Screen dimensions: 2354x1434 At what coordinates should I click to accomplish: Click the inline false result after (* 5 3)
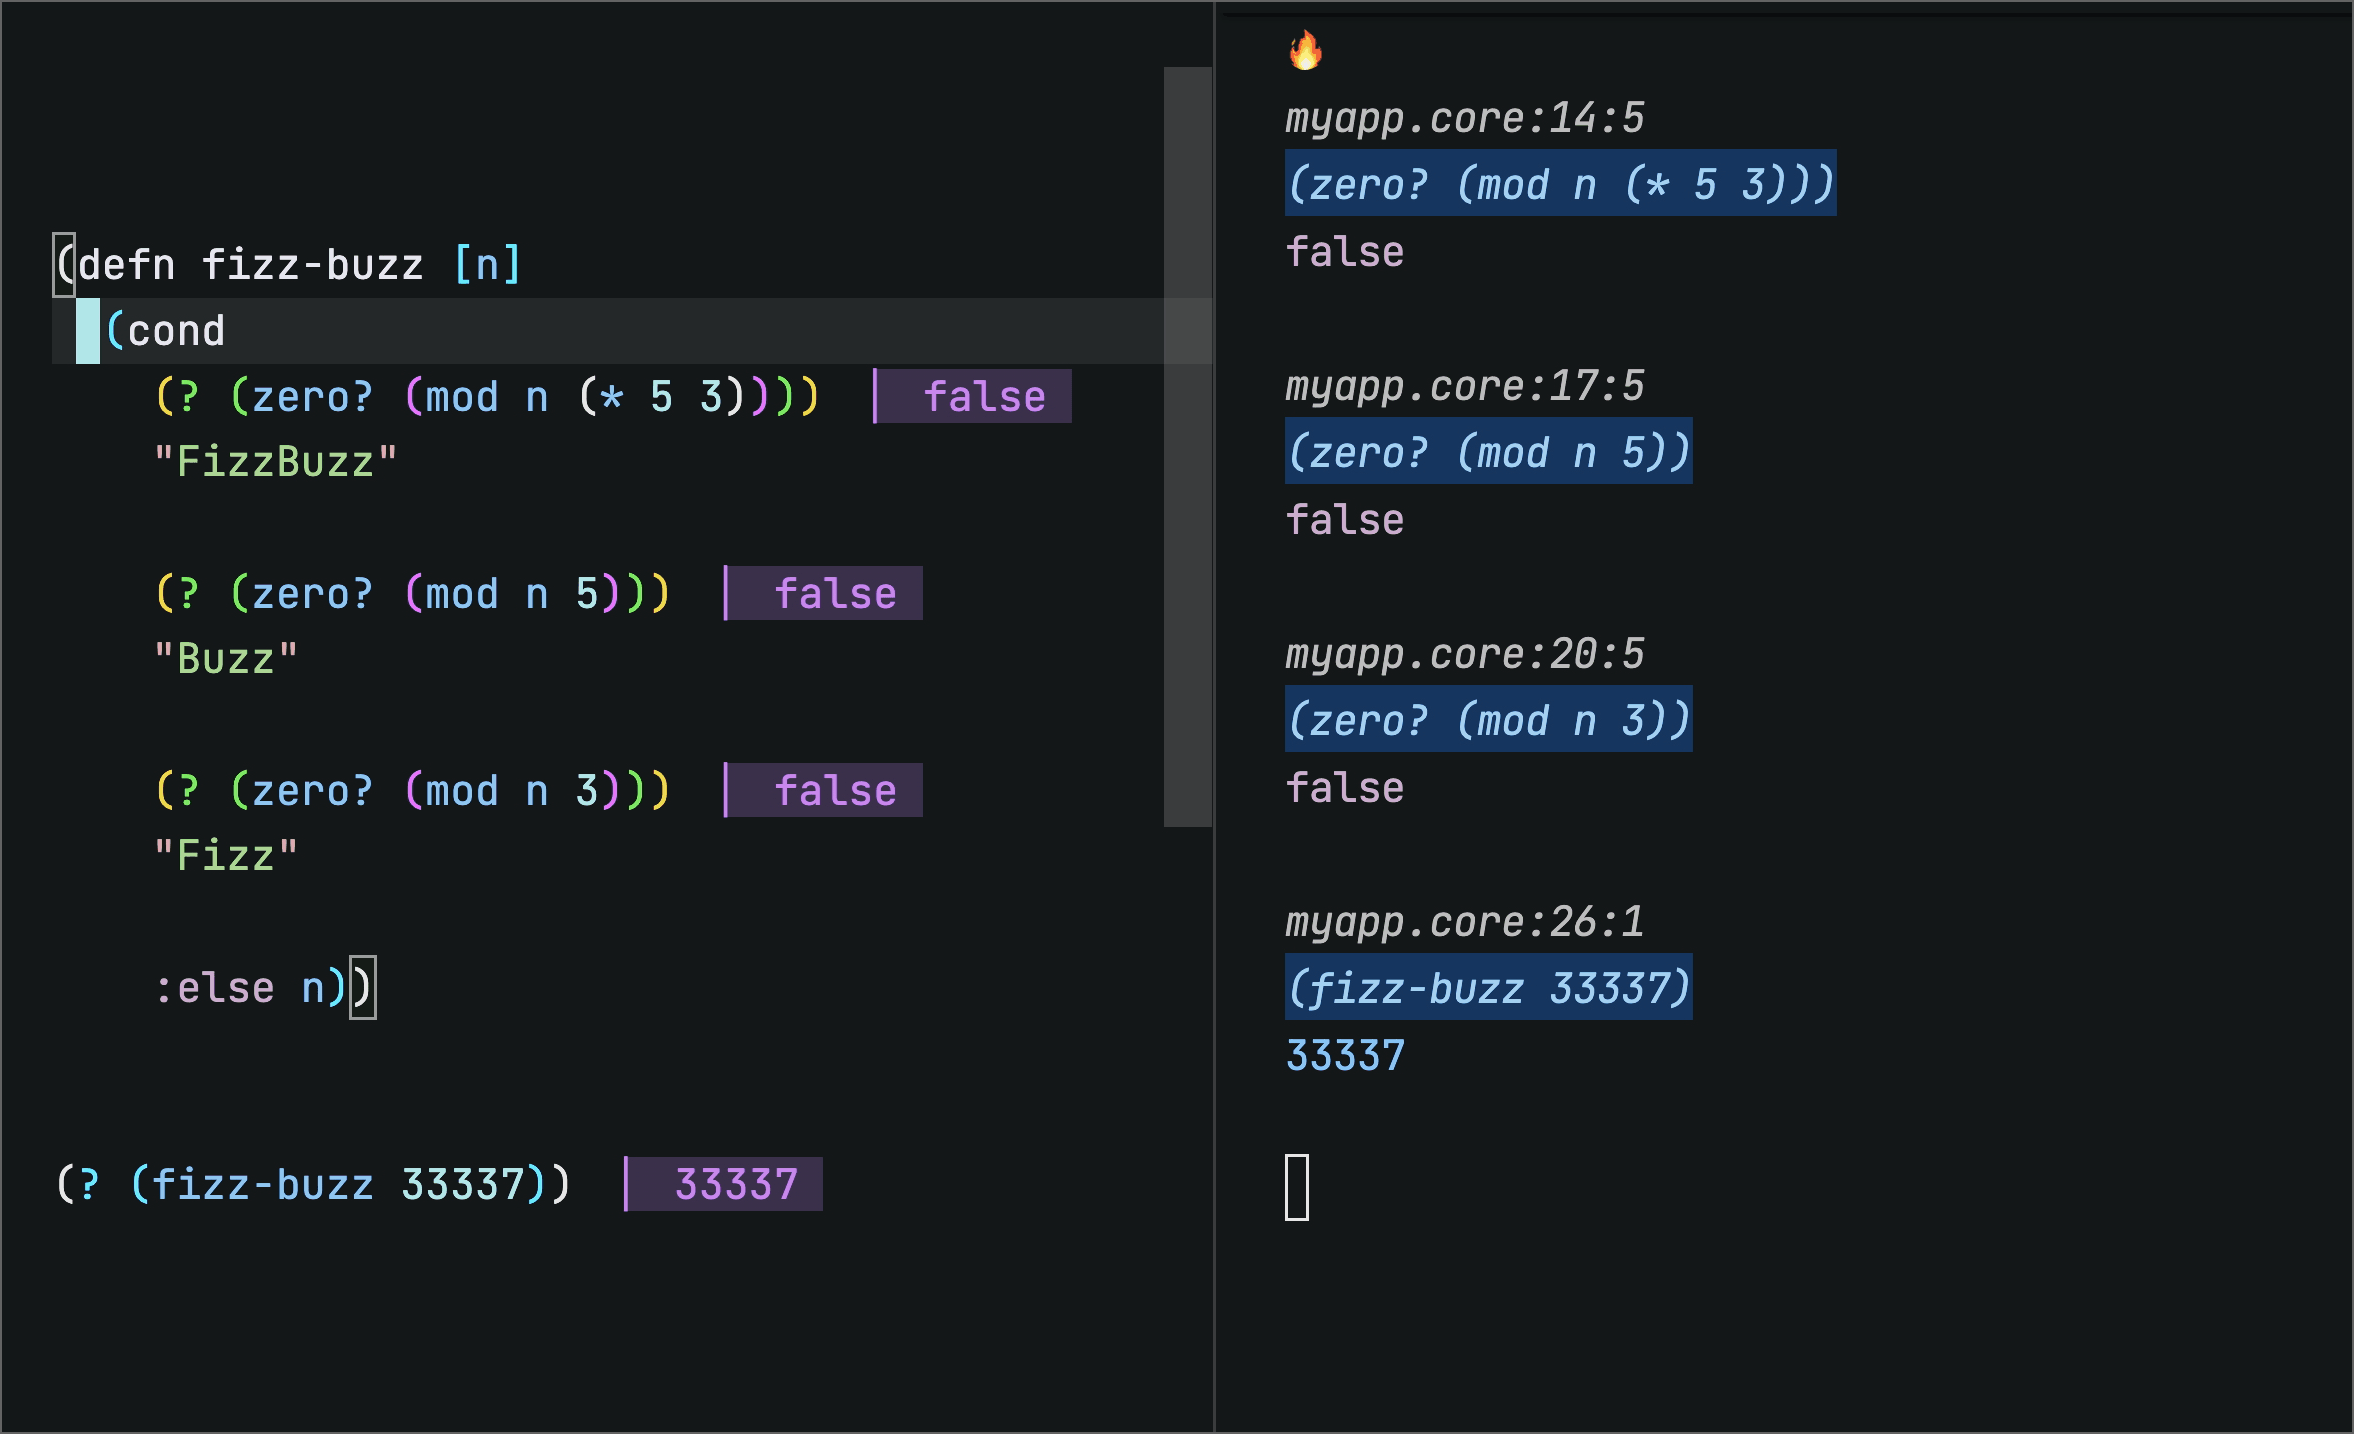point(973,396)
